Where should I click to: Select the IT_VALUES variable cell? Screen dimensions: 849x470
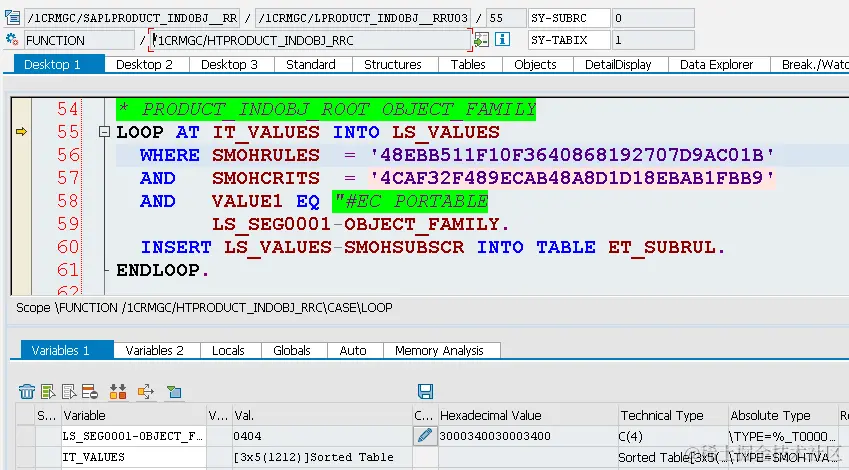(x=134, y=457)
